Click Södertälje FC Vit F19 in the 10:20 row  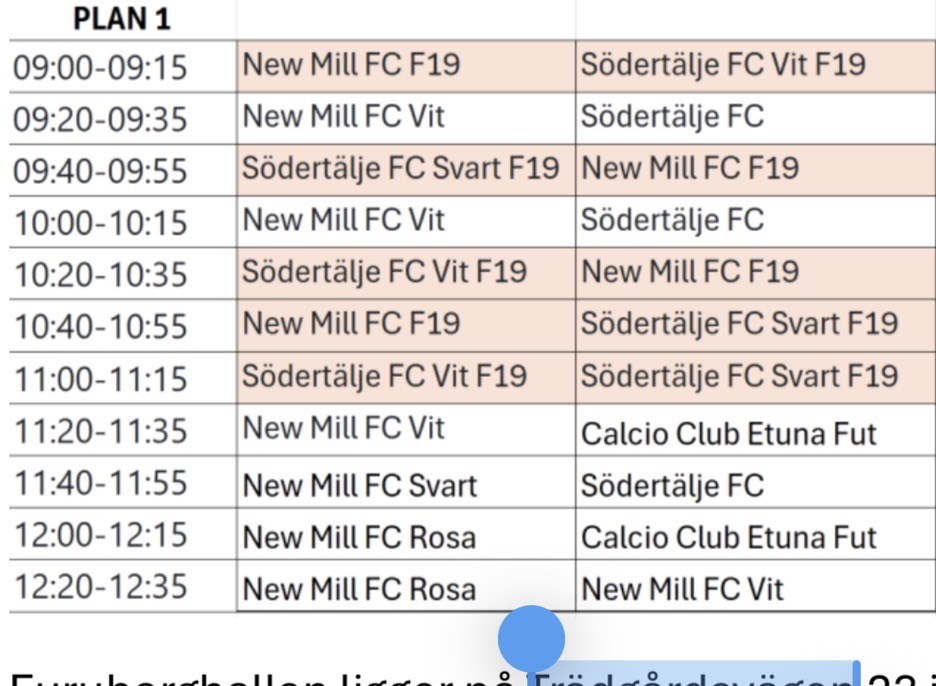[385, 271]
